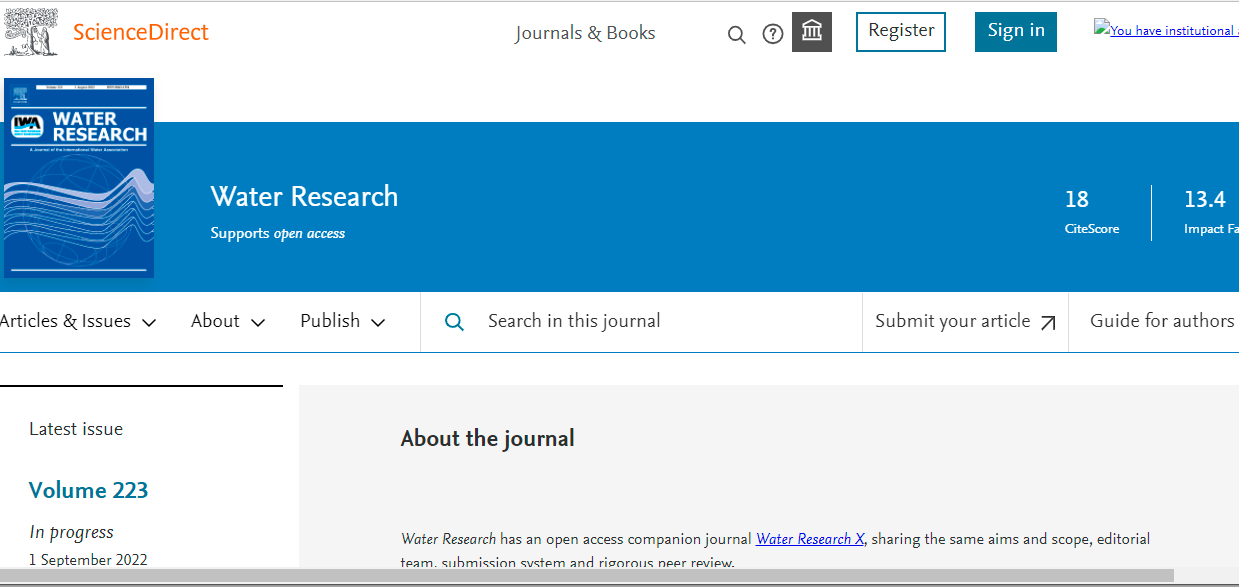Click the Register button

[x=900, y=31]
